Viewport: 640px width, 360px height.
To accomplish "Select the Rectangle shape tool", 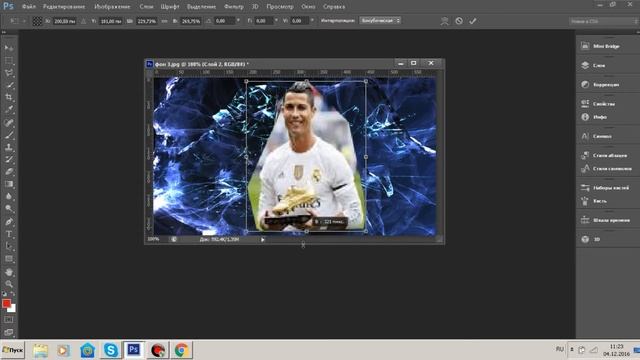I will coord(9,259).
